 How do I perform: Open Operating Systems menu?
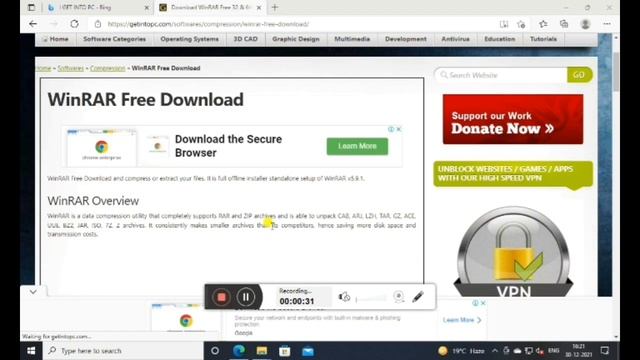coord(189,39)
